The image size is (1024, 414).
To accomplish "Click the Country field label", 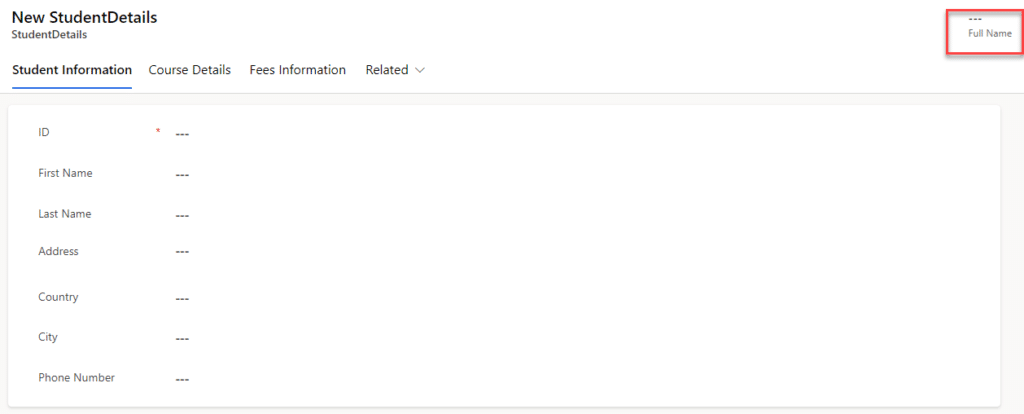I will click(58, 297).
